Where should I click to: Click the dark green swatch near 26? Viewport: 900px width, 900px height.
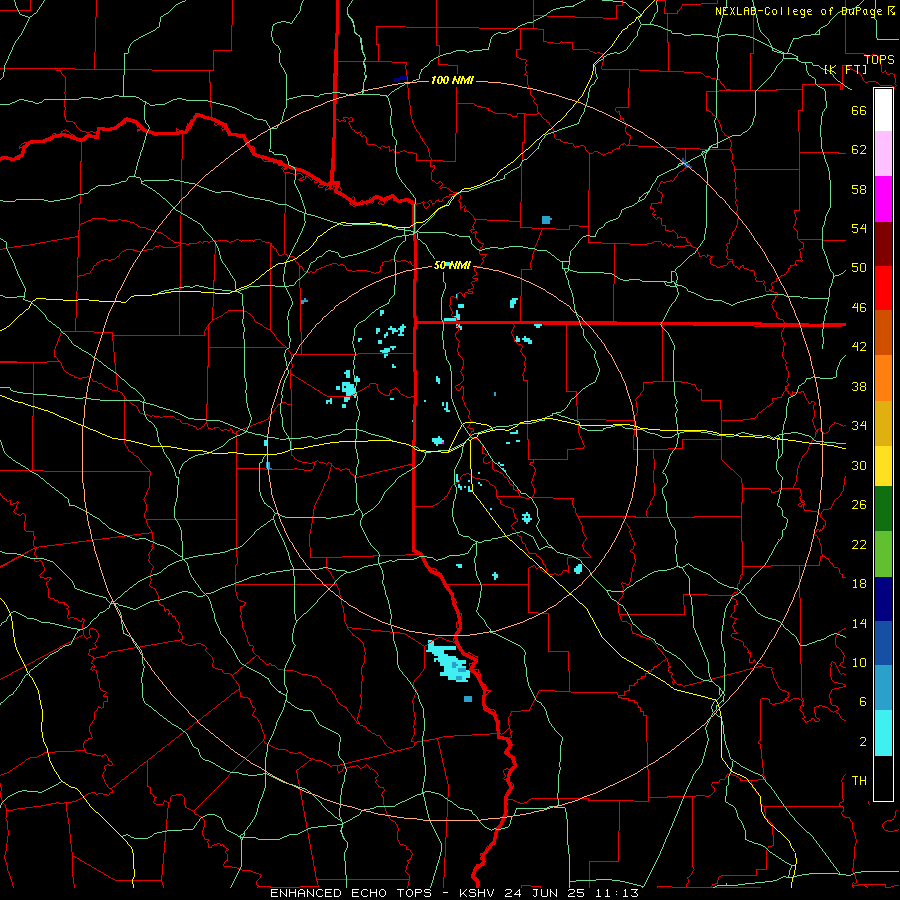click(x=883, y=509)
